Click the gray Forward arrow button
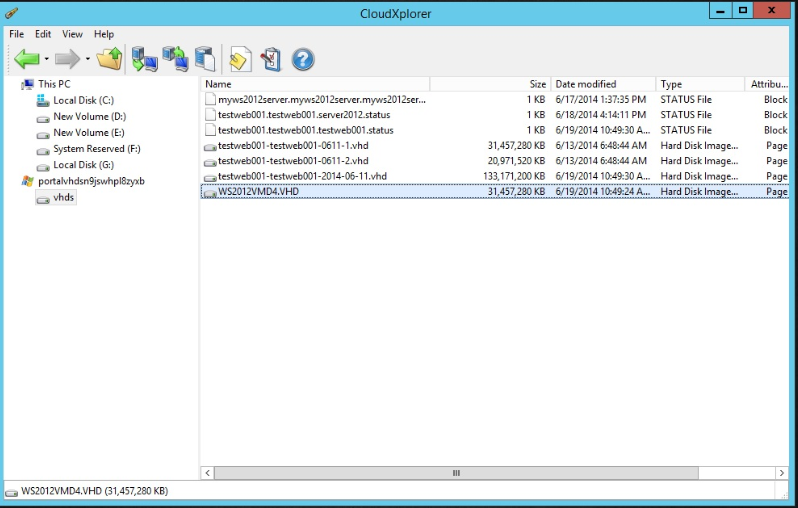Screen dimensions: 798x508 click(68, 59)
